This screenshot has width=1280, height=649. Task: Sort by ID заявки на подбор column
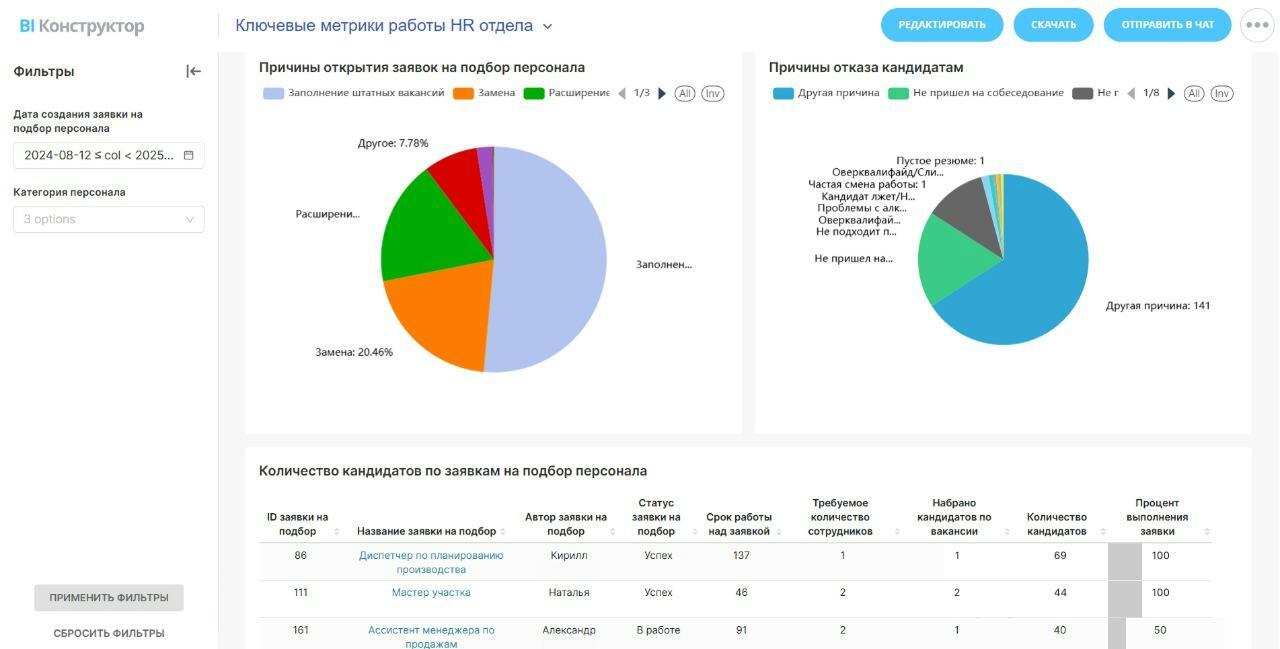pos(336,531)
